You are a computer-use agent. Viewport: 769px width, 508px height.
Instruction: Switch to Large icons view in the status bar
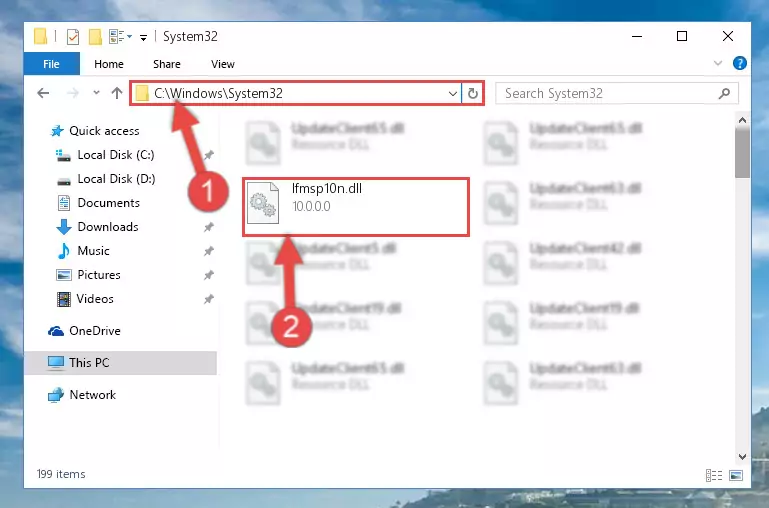(736, 475)
